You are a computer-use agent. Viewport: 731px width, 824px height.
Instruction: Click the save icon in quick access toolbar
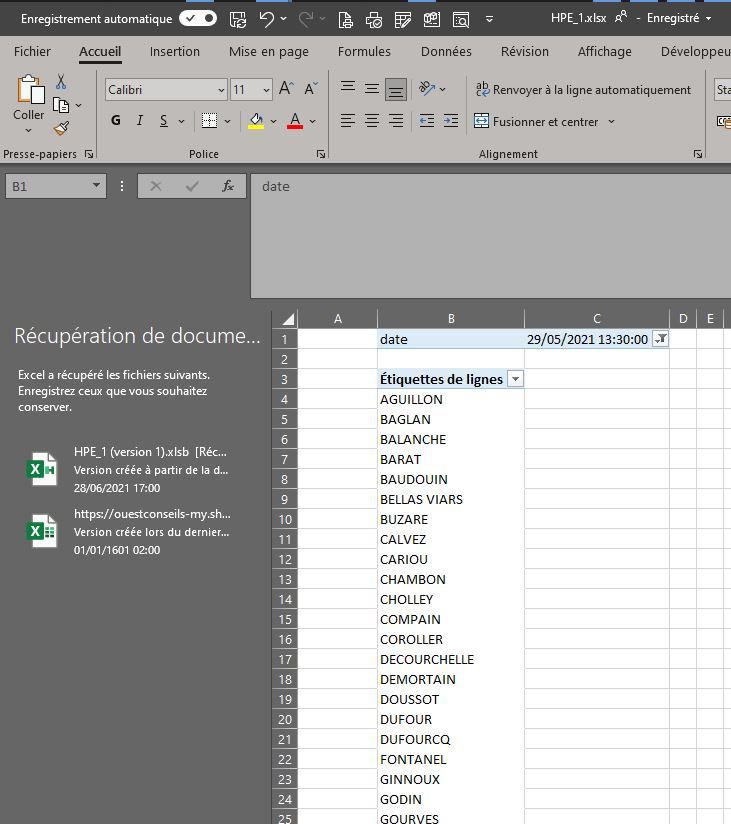click(x=238, y=19)
